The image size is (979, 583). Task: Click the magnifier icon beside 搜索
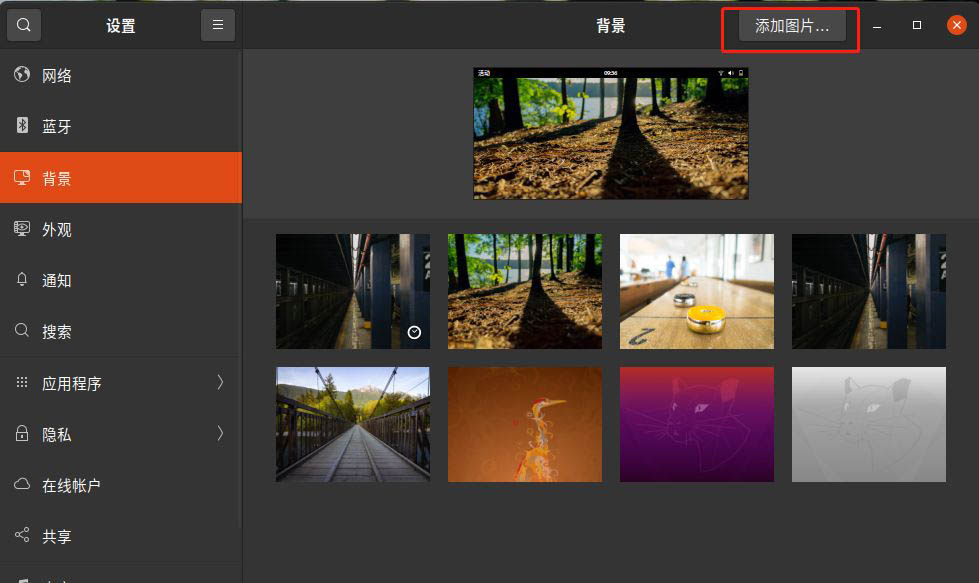(22, 331)
